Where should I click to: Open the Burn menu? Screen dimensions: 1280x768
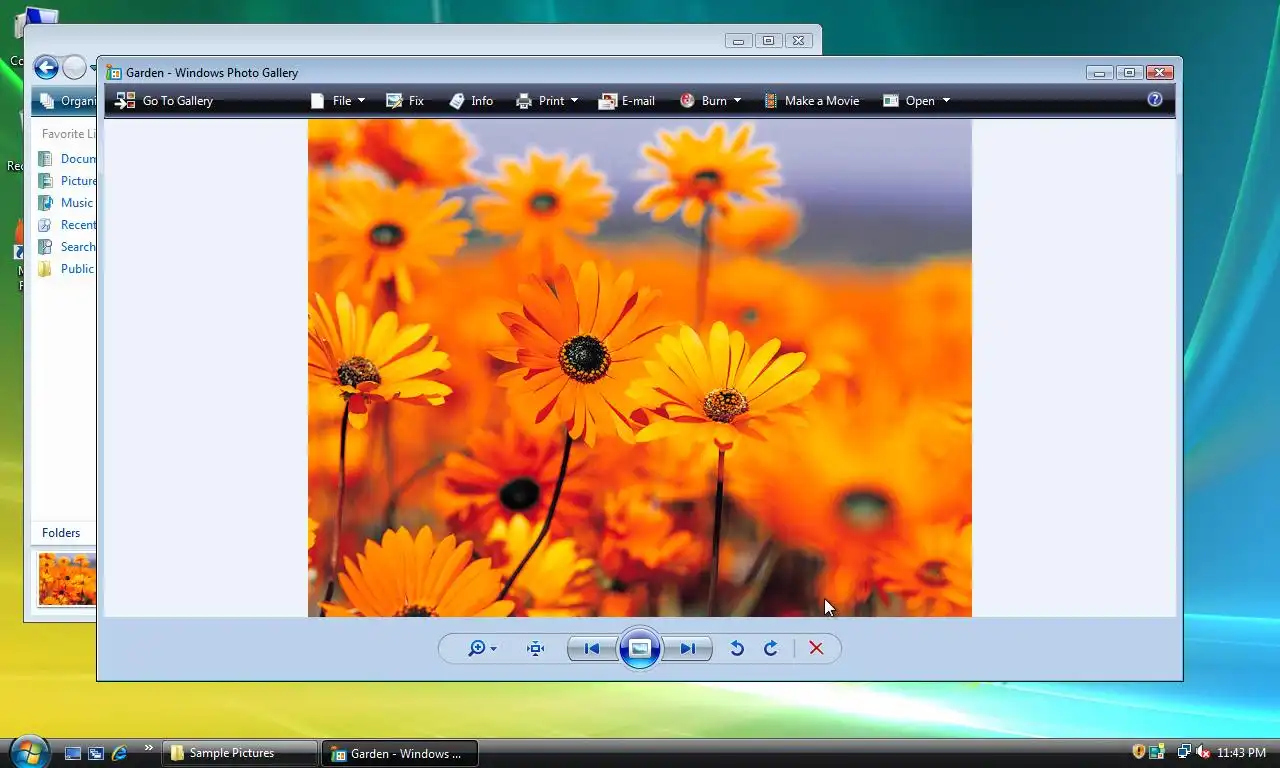click(710, 100)
